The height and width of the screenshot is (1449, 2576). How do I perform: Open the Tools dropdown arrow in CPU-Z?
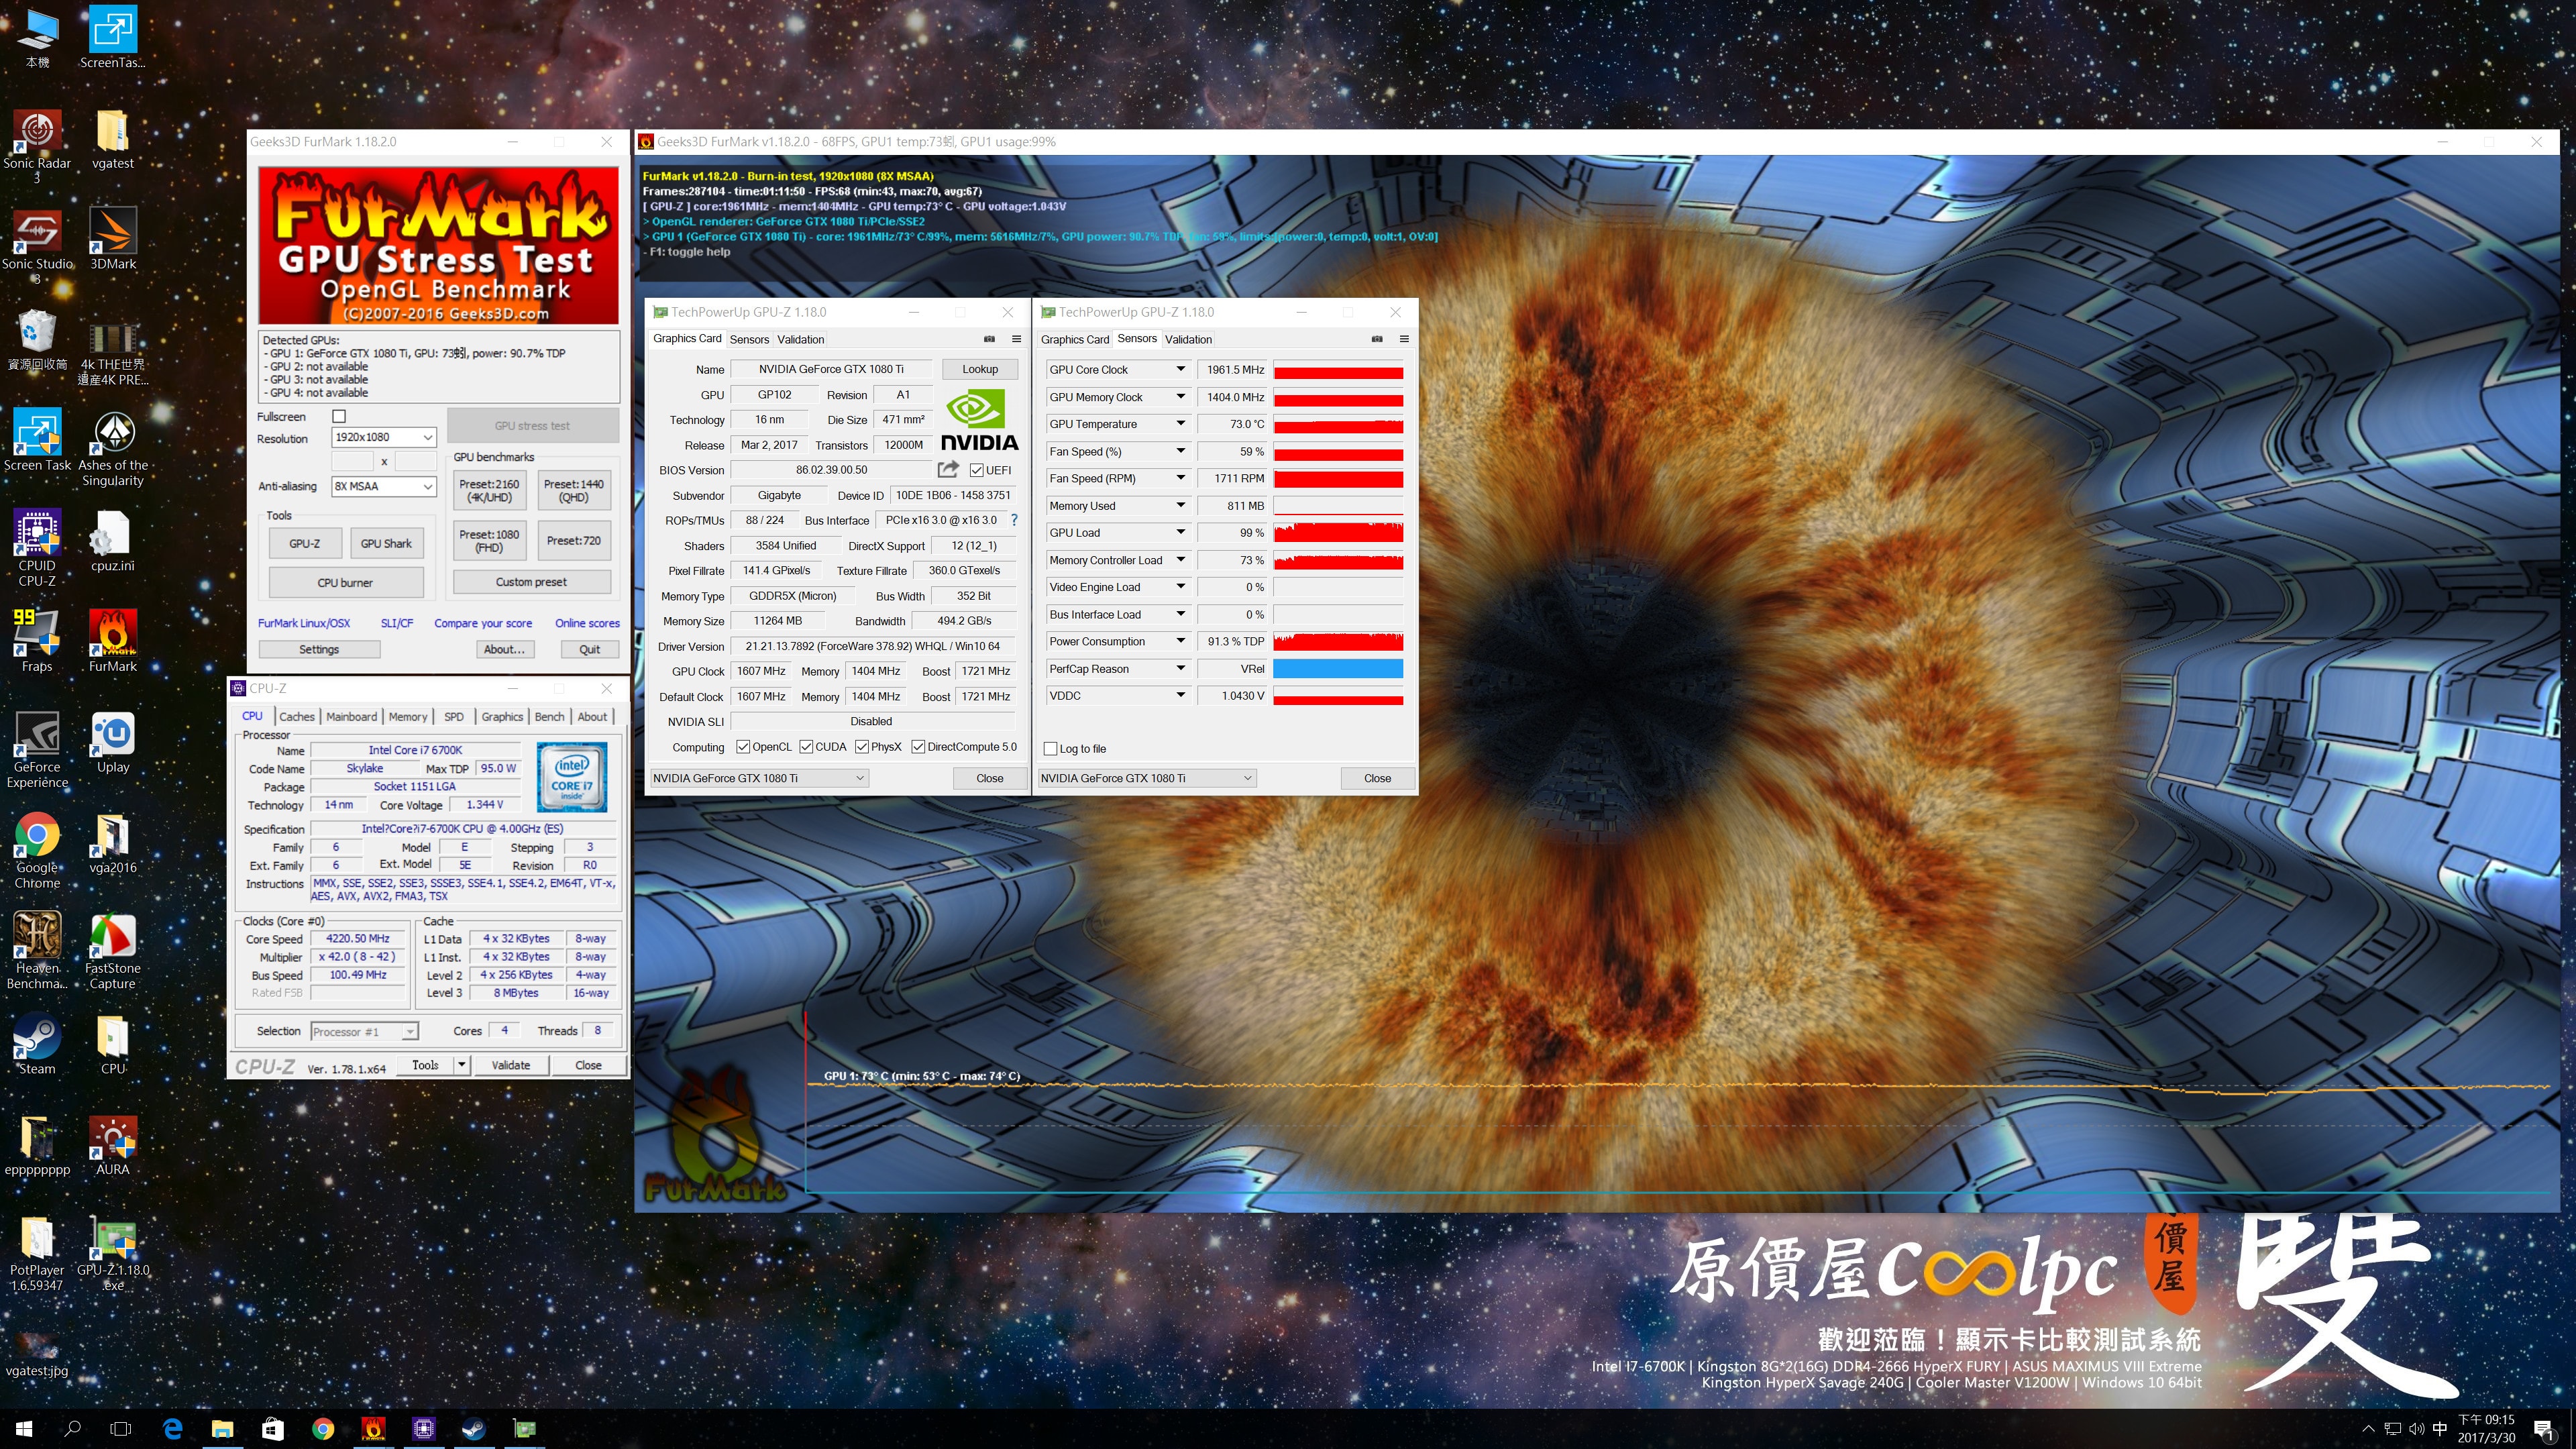[462, 1065]
